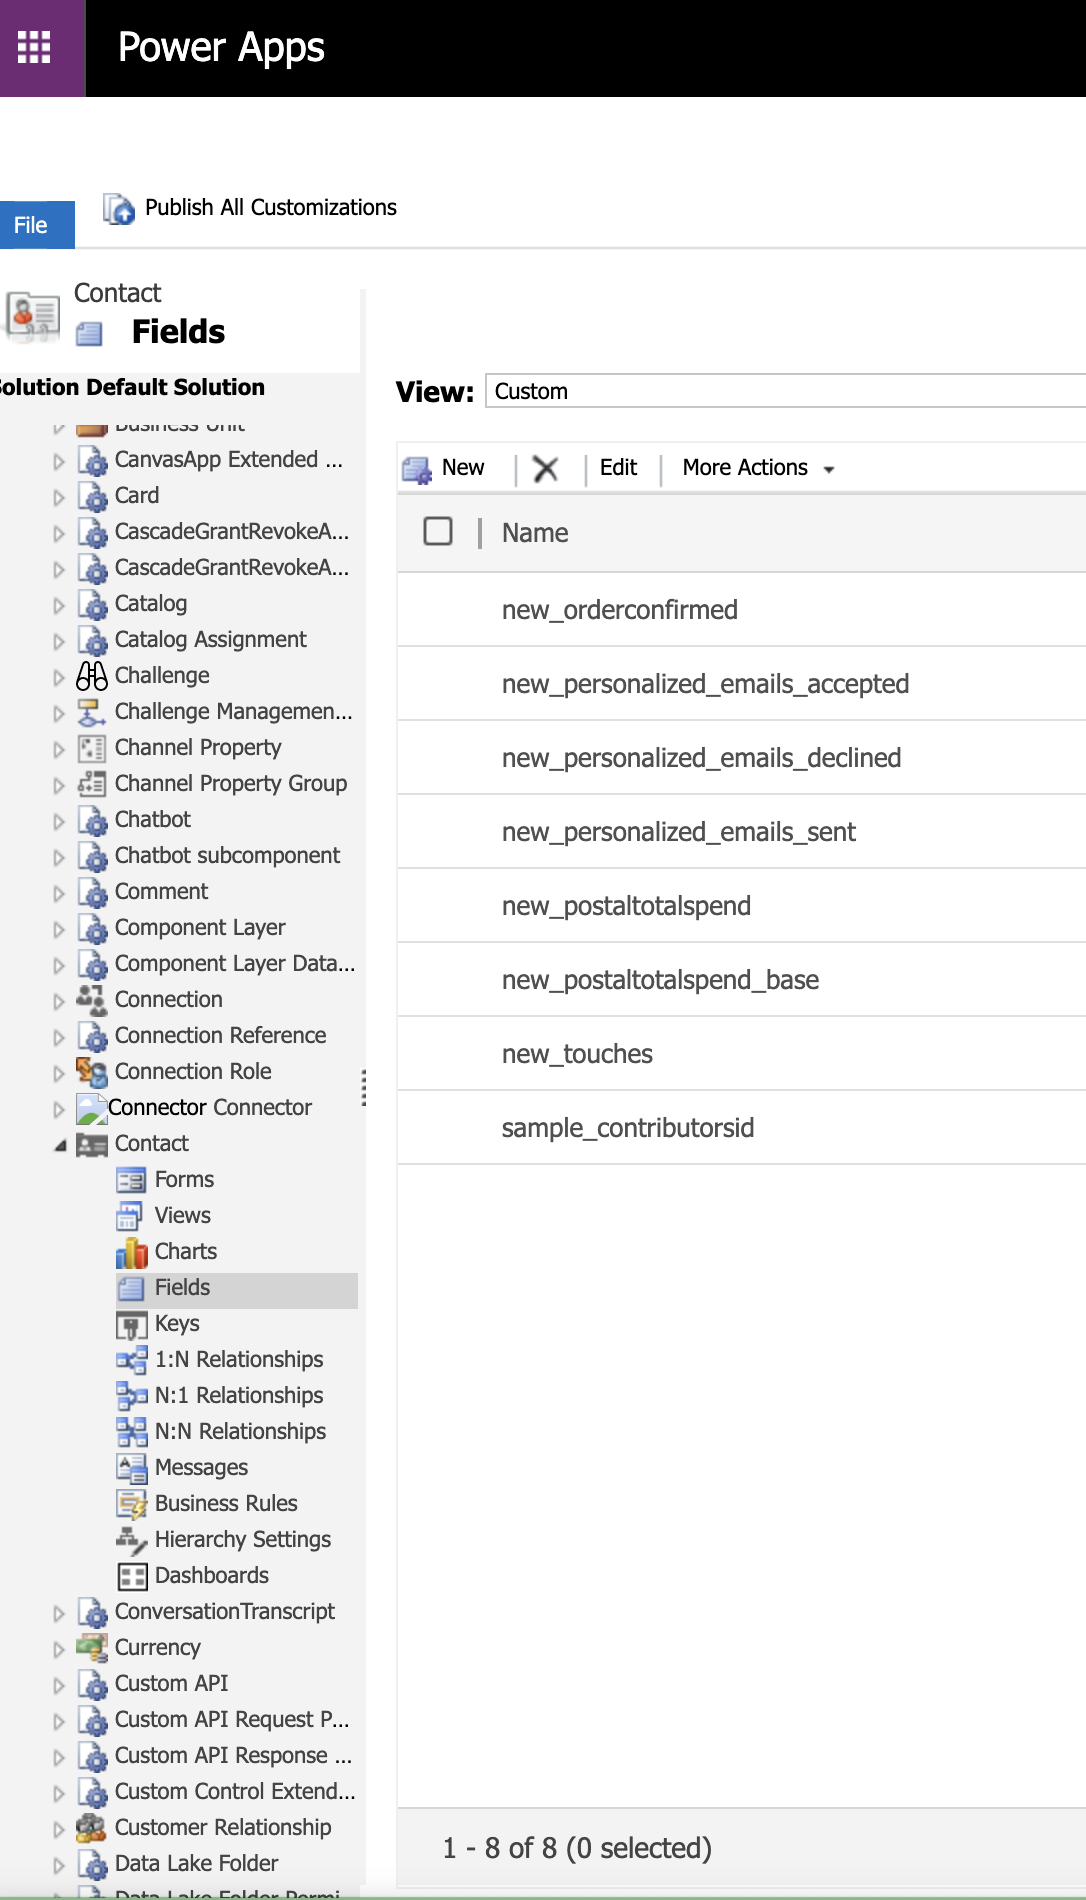
Task: Click the delete X icon in toolbar
Action: pyautogui.click(x=545, y=469)
